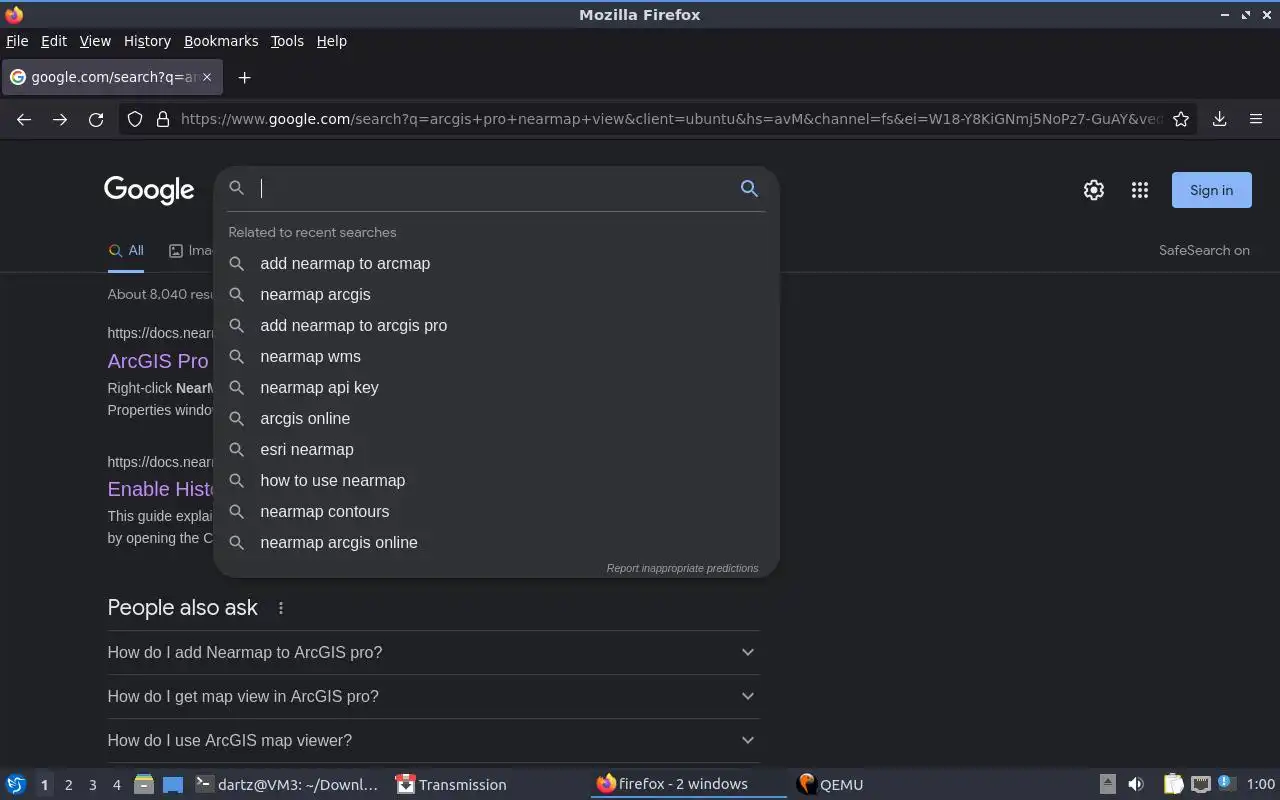This screenshot has width=1280, height=800.
Task: Click the Firefox URL address bar
Action: (x=670, y=119)
